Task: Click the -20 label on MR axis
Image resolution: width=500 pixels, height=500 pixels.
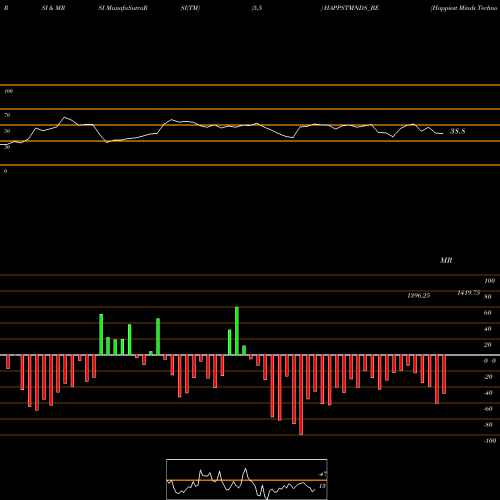Action: pos(488,377)
